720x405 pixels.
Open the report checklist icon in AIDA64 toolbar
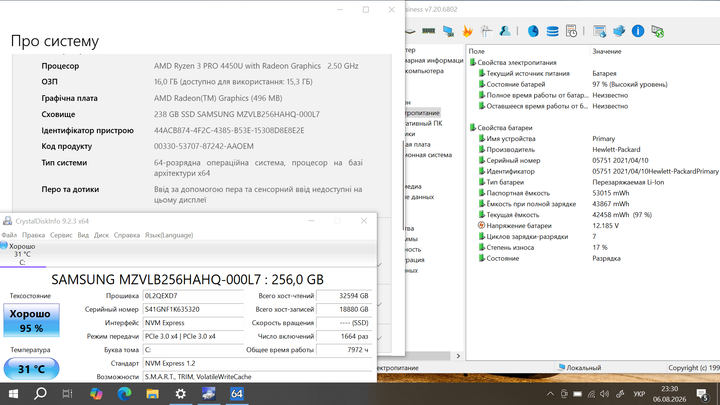pos(486,31)
